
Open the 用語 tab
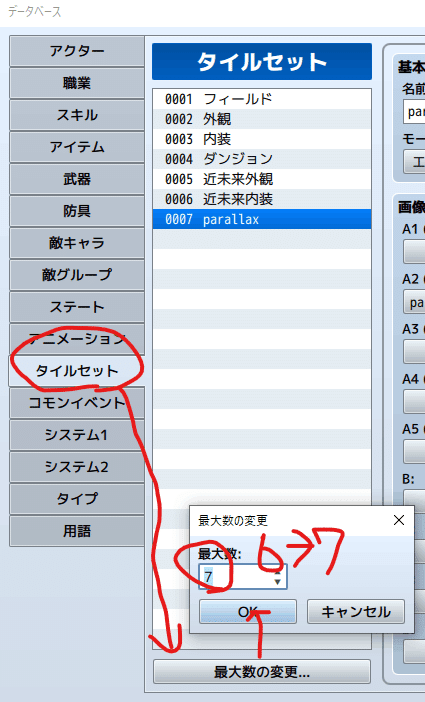(x=77, y=531)
